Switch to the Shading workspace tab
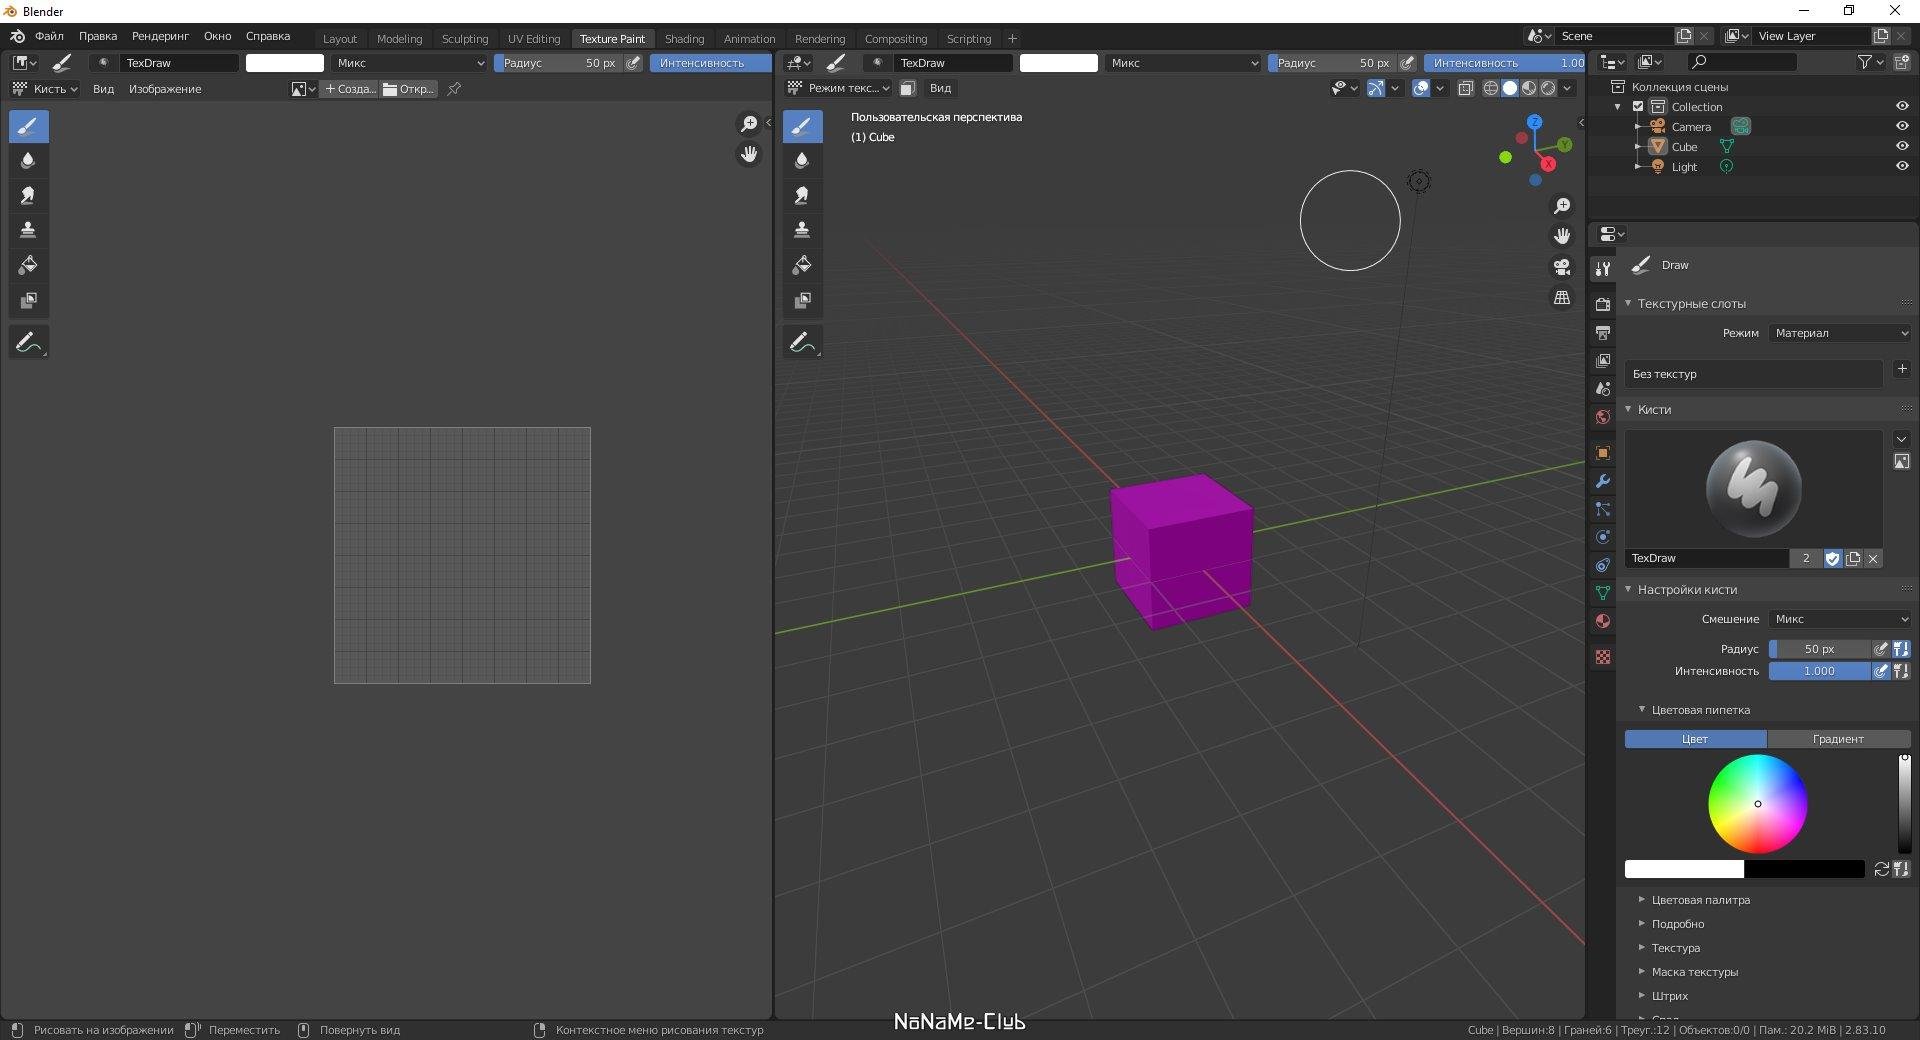Image resolution: width=1920 pixels, height=1040 pixels. (684, 39)
